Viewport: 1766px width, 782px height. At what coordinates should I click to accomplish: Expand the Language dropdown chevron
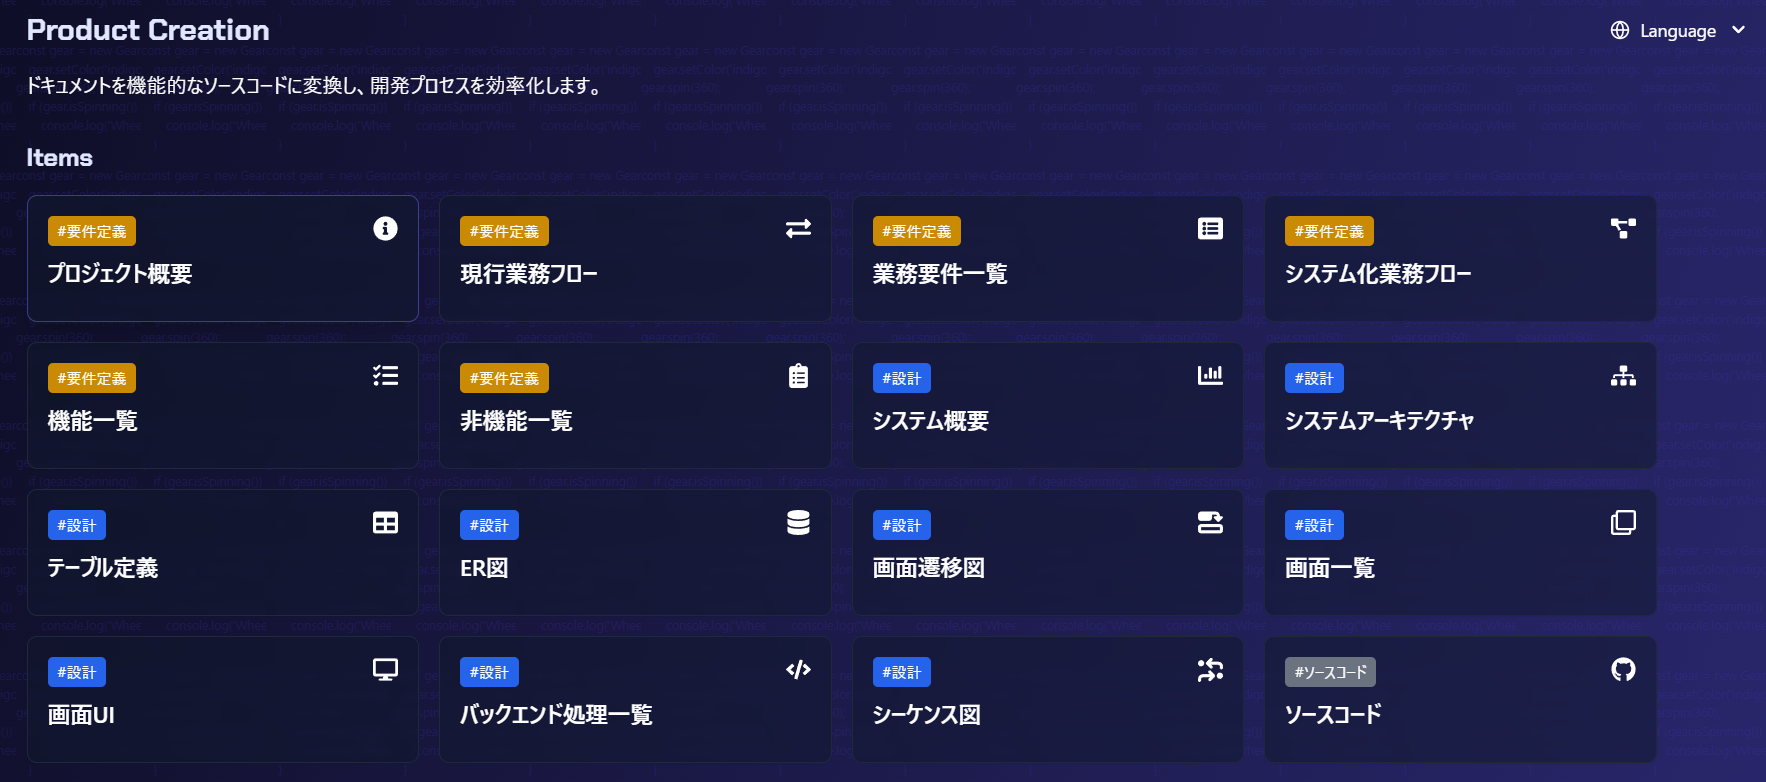point(1739,30)
